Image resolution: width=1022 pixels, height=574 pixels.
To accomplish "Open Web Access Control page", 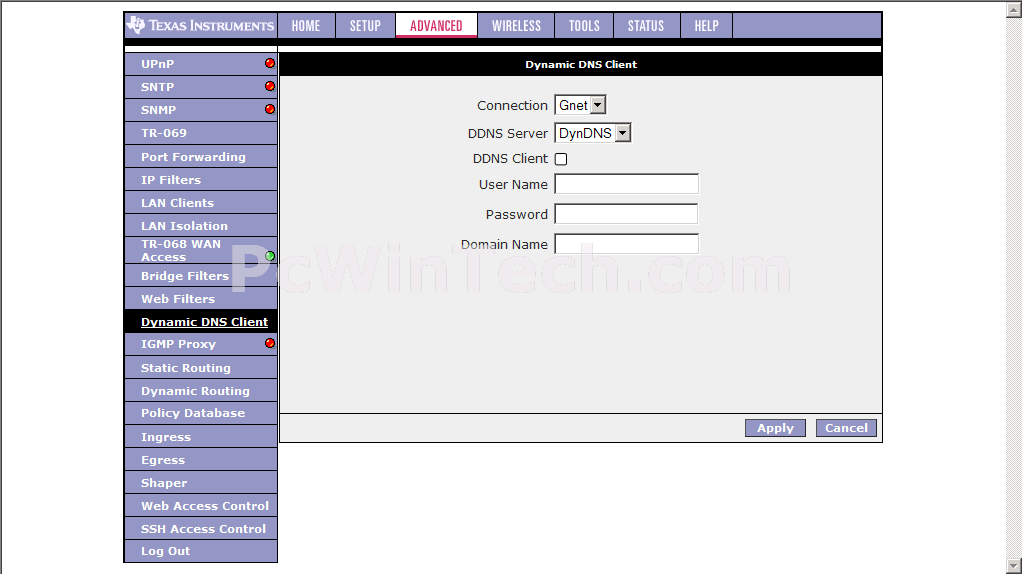I will [x=201, y=506].
